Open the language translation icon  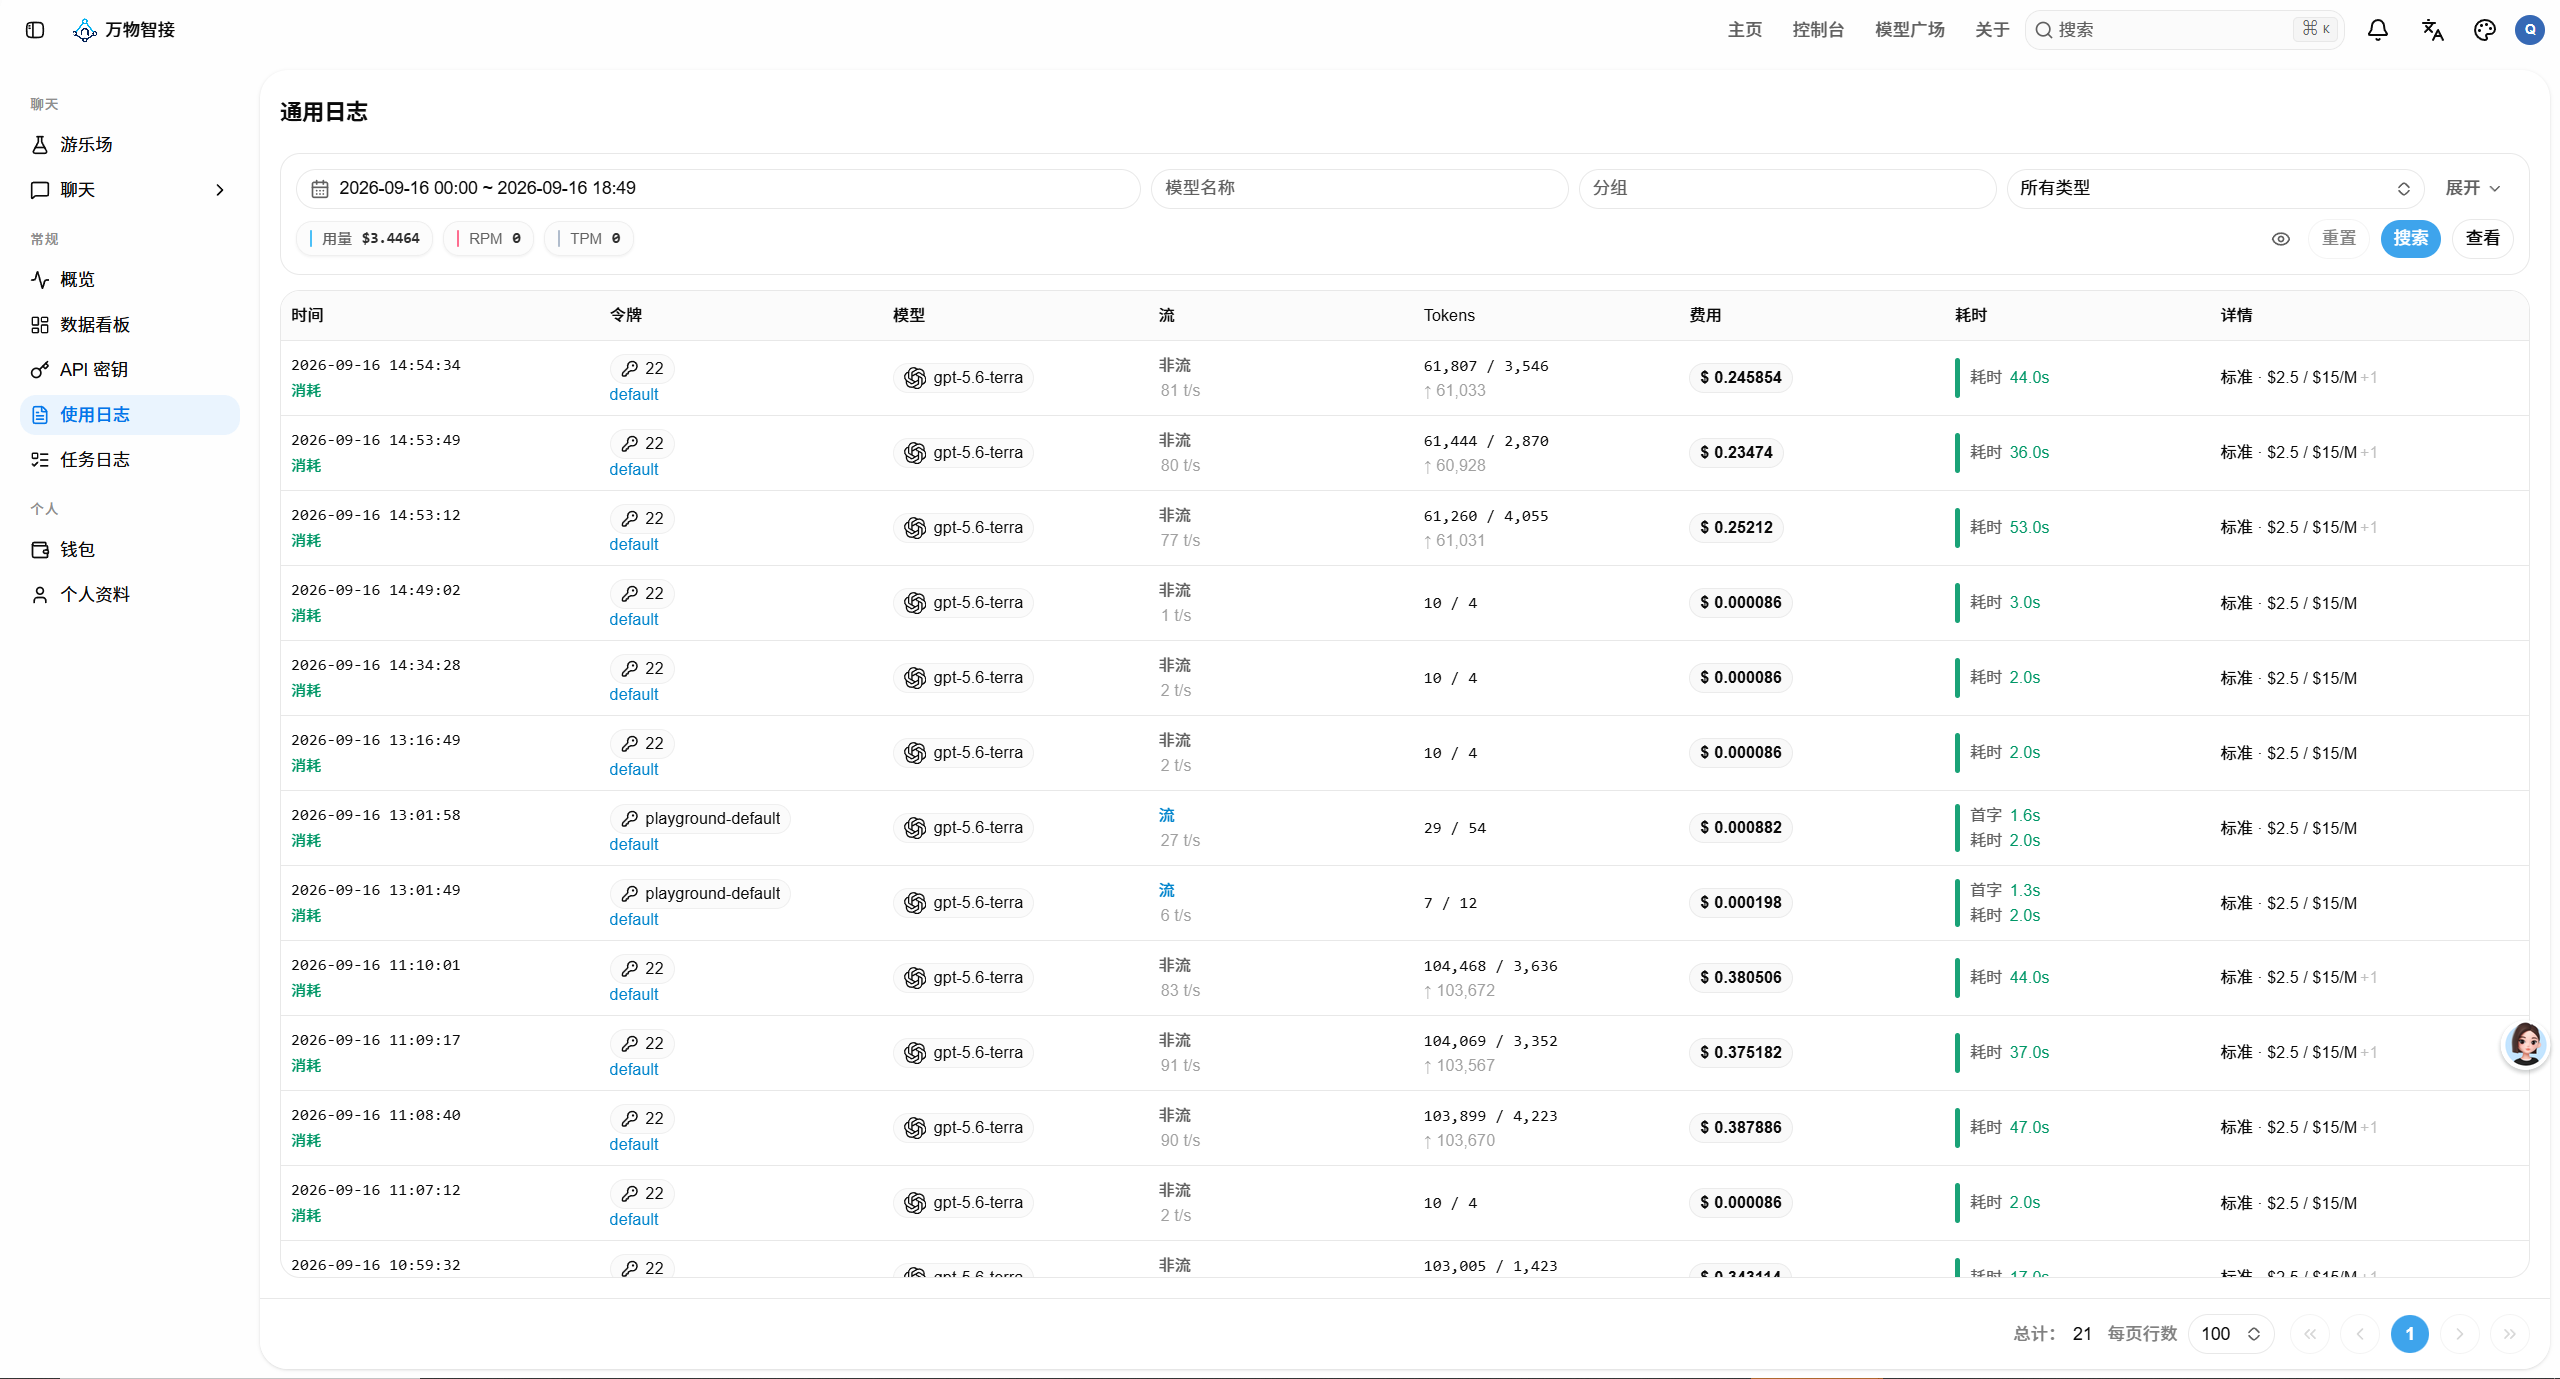point(2432,30)
